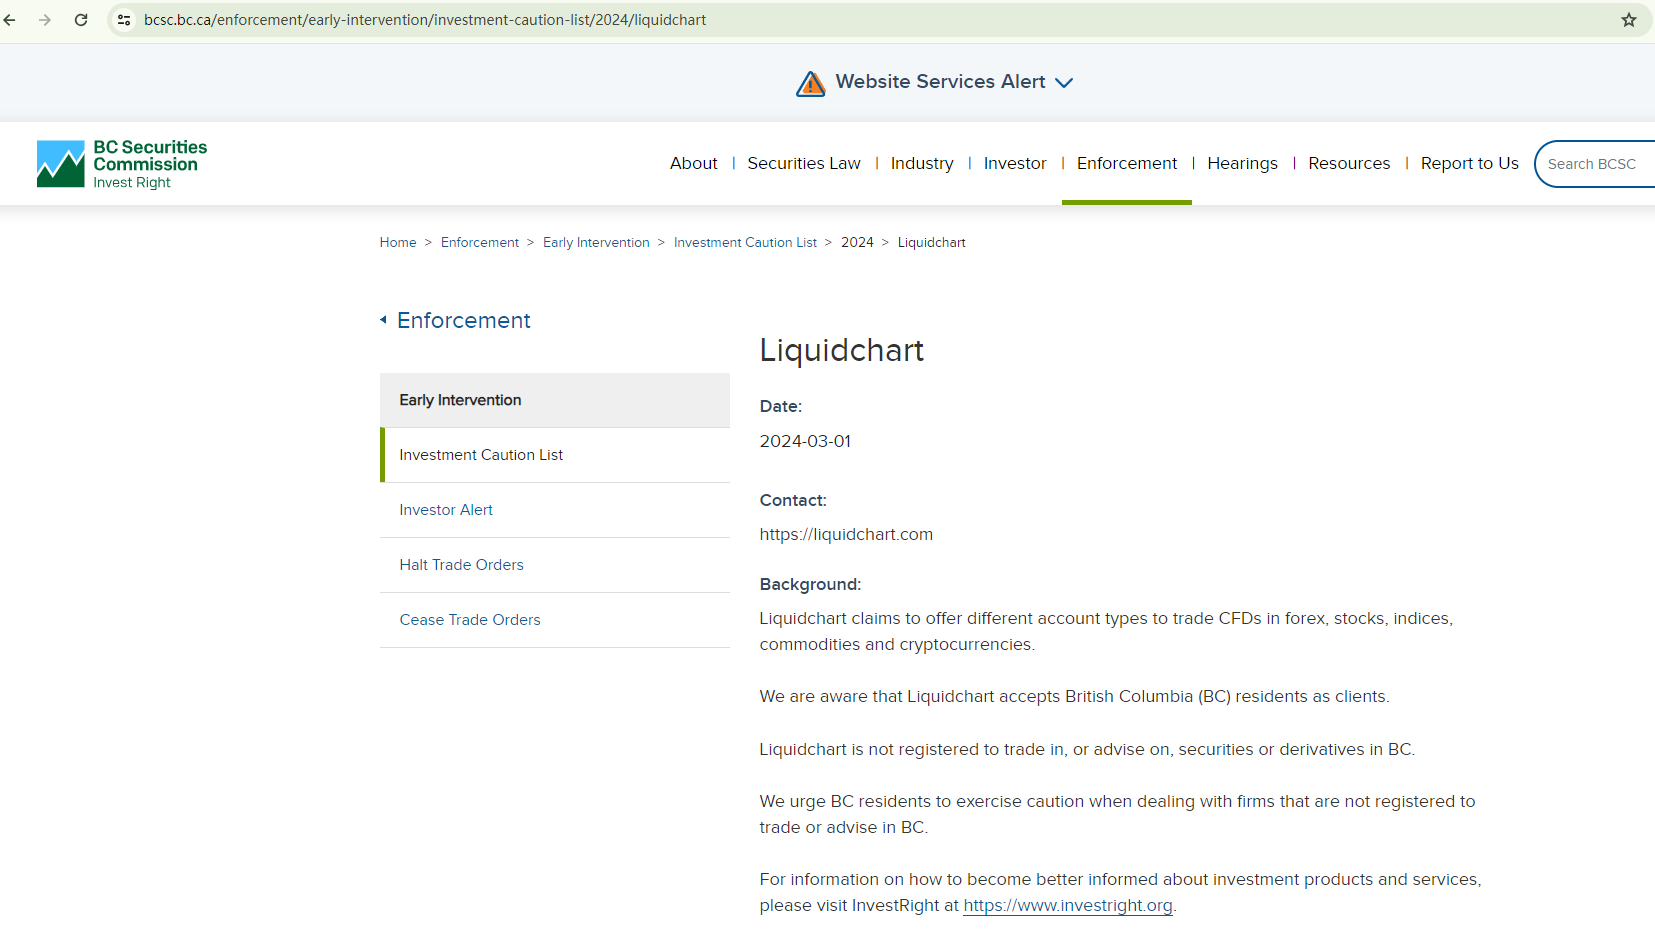Open the Investor menu
The width and height of the screenshot is (1655, 937).
(1015, 164)
